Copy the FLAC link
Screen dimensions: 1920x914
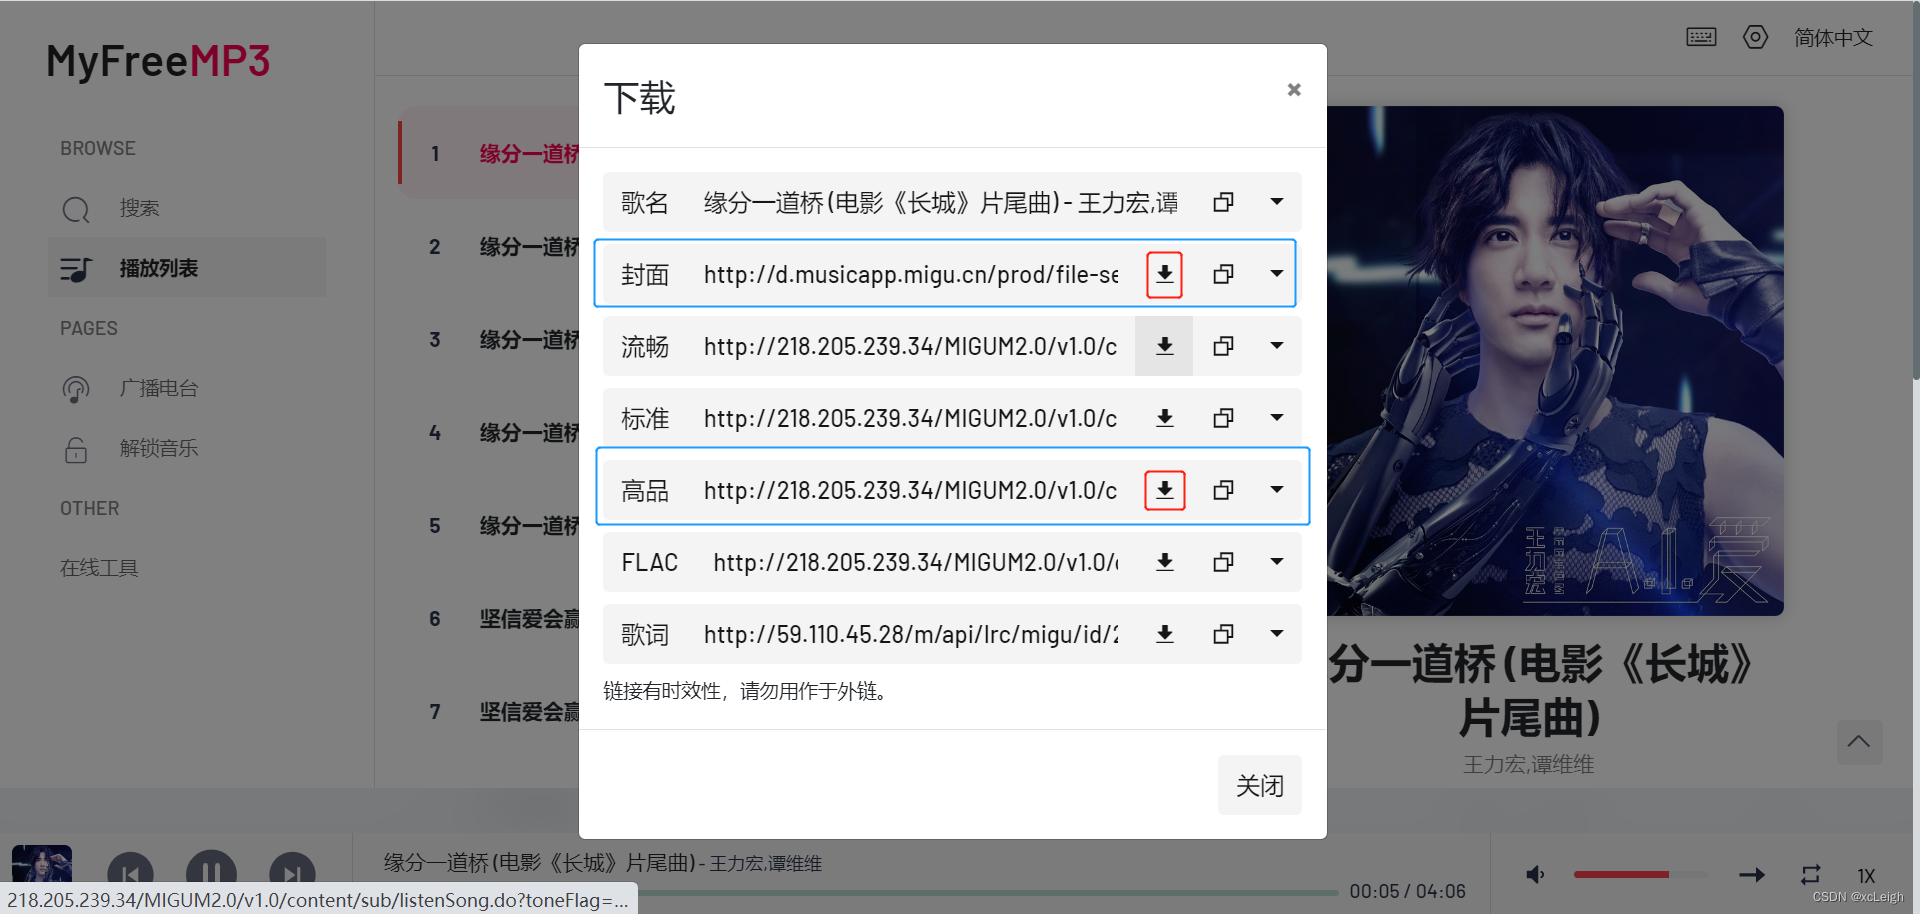coord(1222,562)
